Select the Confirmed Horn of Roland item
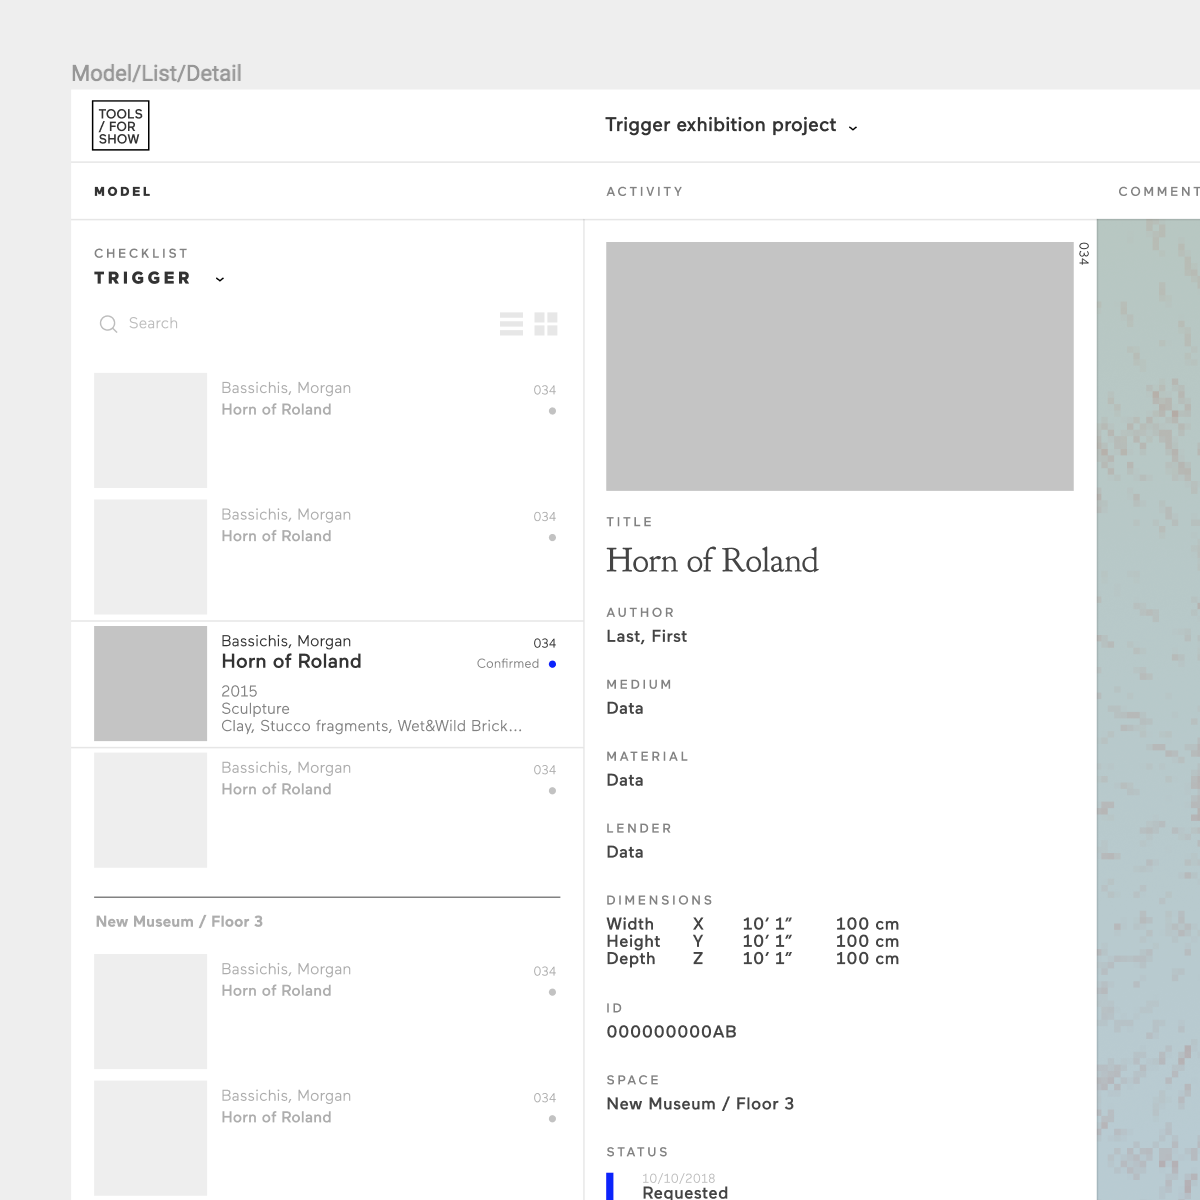The image size is (1200, 1200). 327,684
